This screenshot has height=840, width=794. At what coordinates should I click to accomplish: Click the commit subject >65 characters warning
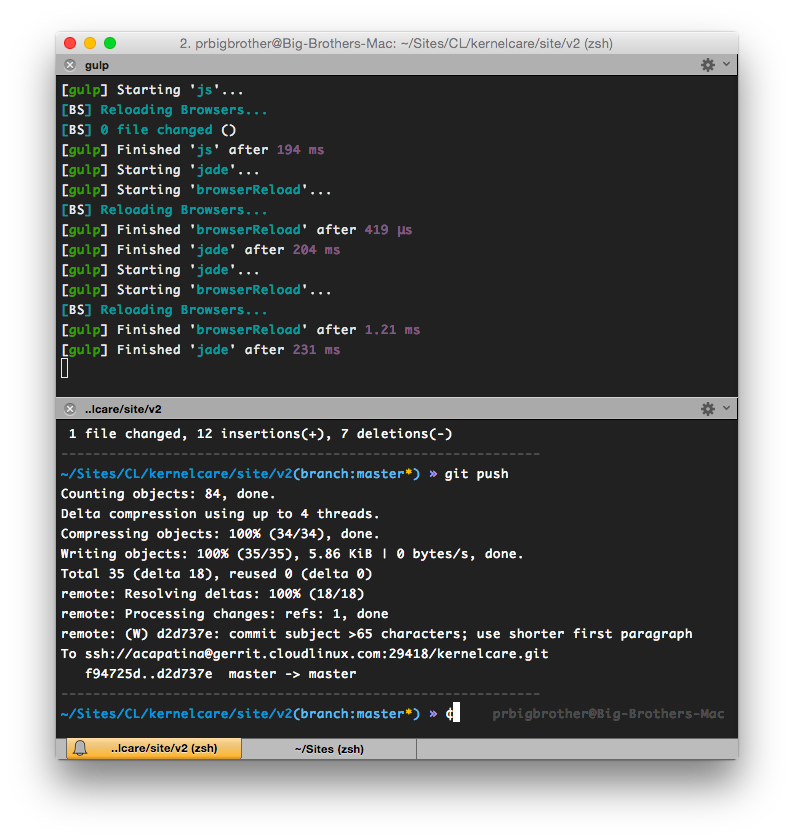[377, 634]
